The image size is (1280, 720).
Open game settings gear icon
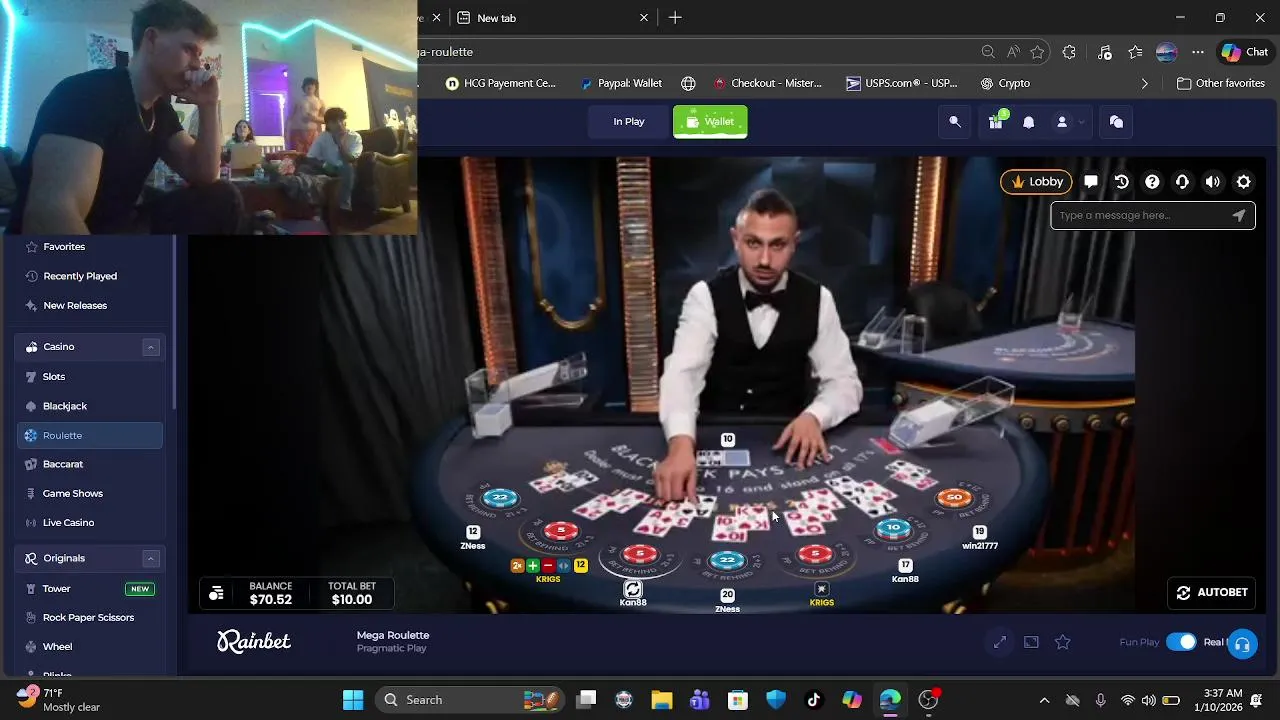pos(1243,181)
